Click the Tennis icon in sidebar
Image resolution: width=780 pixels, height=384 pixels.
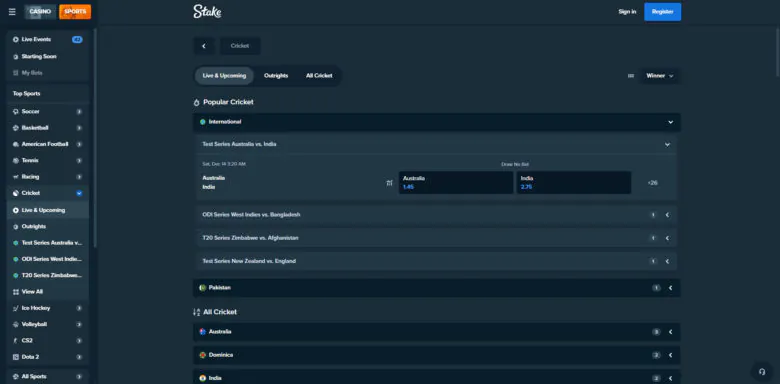pos(15,161)
